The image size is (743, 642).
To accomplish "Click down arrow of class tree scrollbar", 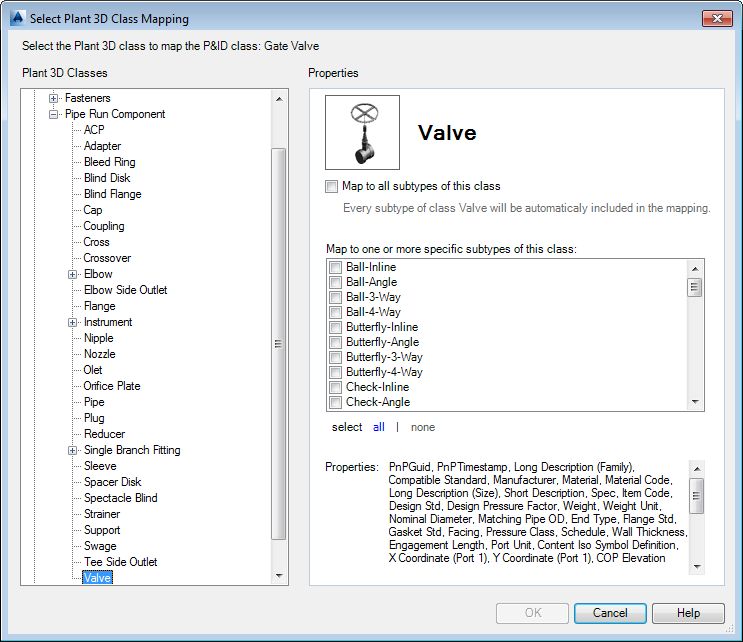I will point(279,576).
